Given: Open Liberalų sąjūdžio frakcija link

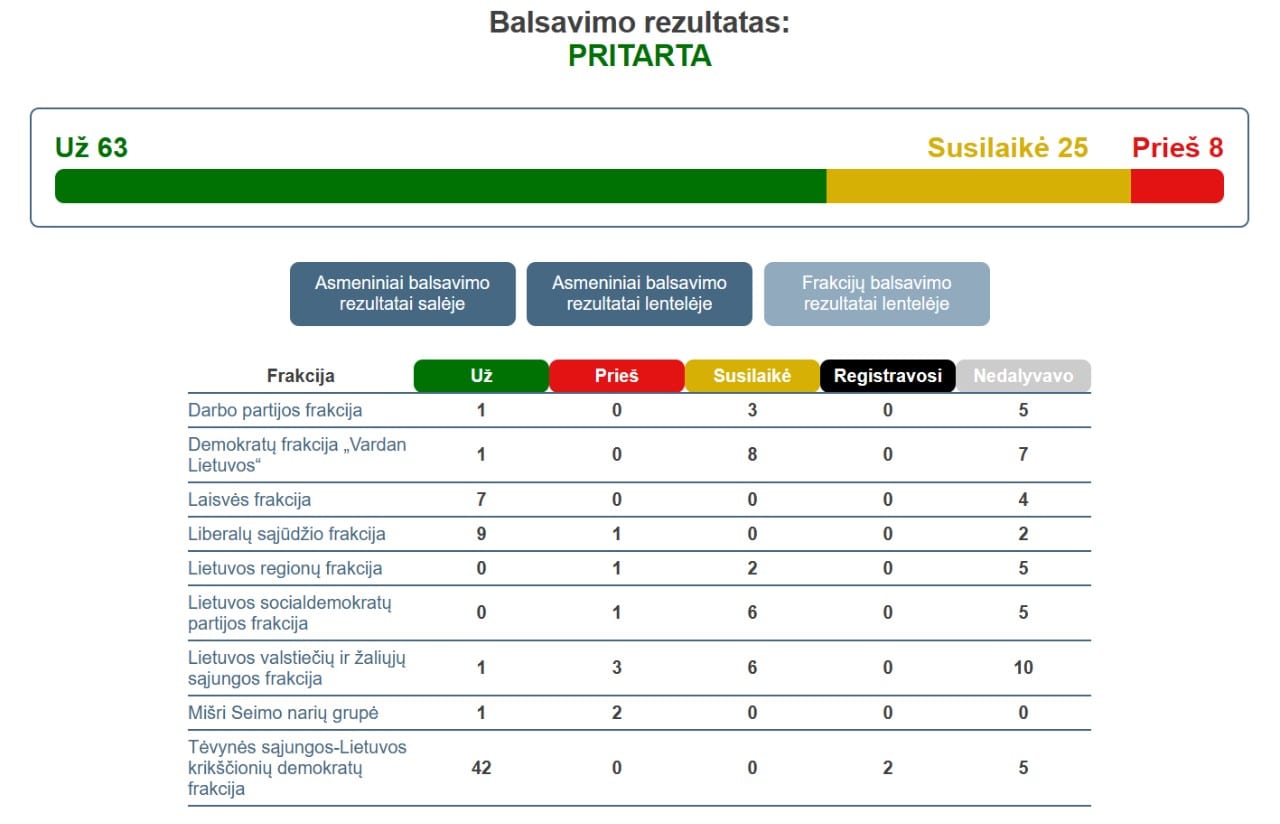Looking at the screenshot, I should [x=287, y=534].
